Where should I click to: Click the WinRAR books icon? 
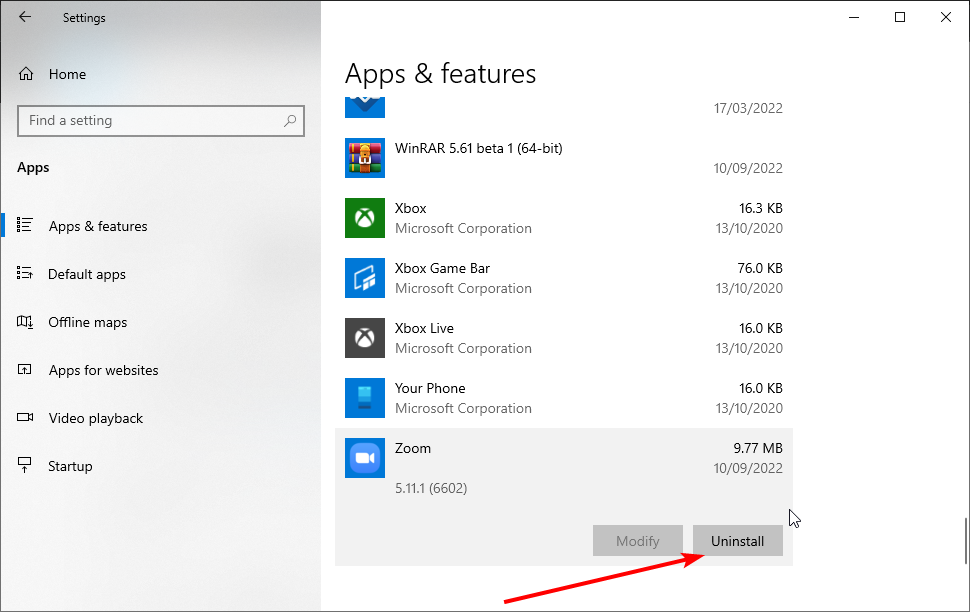tap(364, 158)
